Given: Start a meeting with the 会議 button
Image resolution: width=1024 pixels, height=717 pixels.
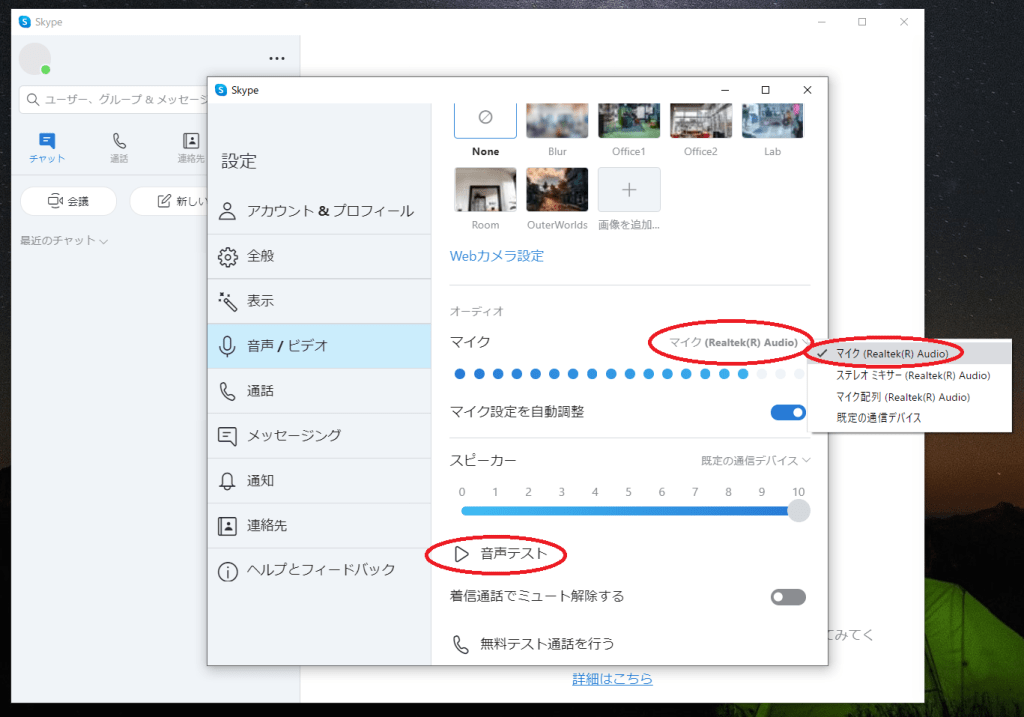Looking at the screenshot, I should coord(69,201).
